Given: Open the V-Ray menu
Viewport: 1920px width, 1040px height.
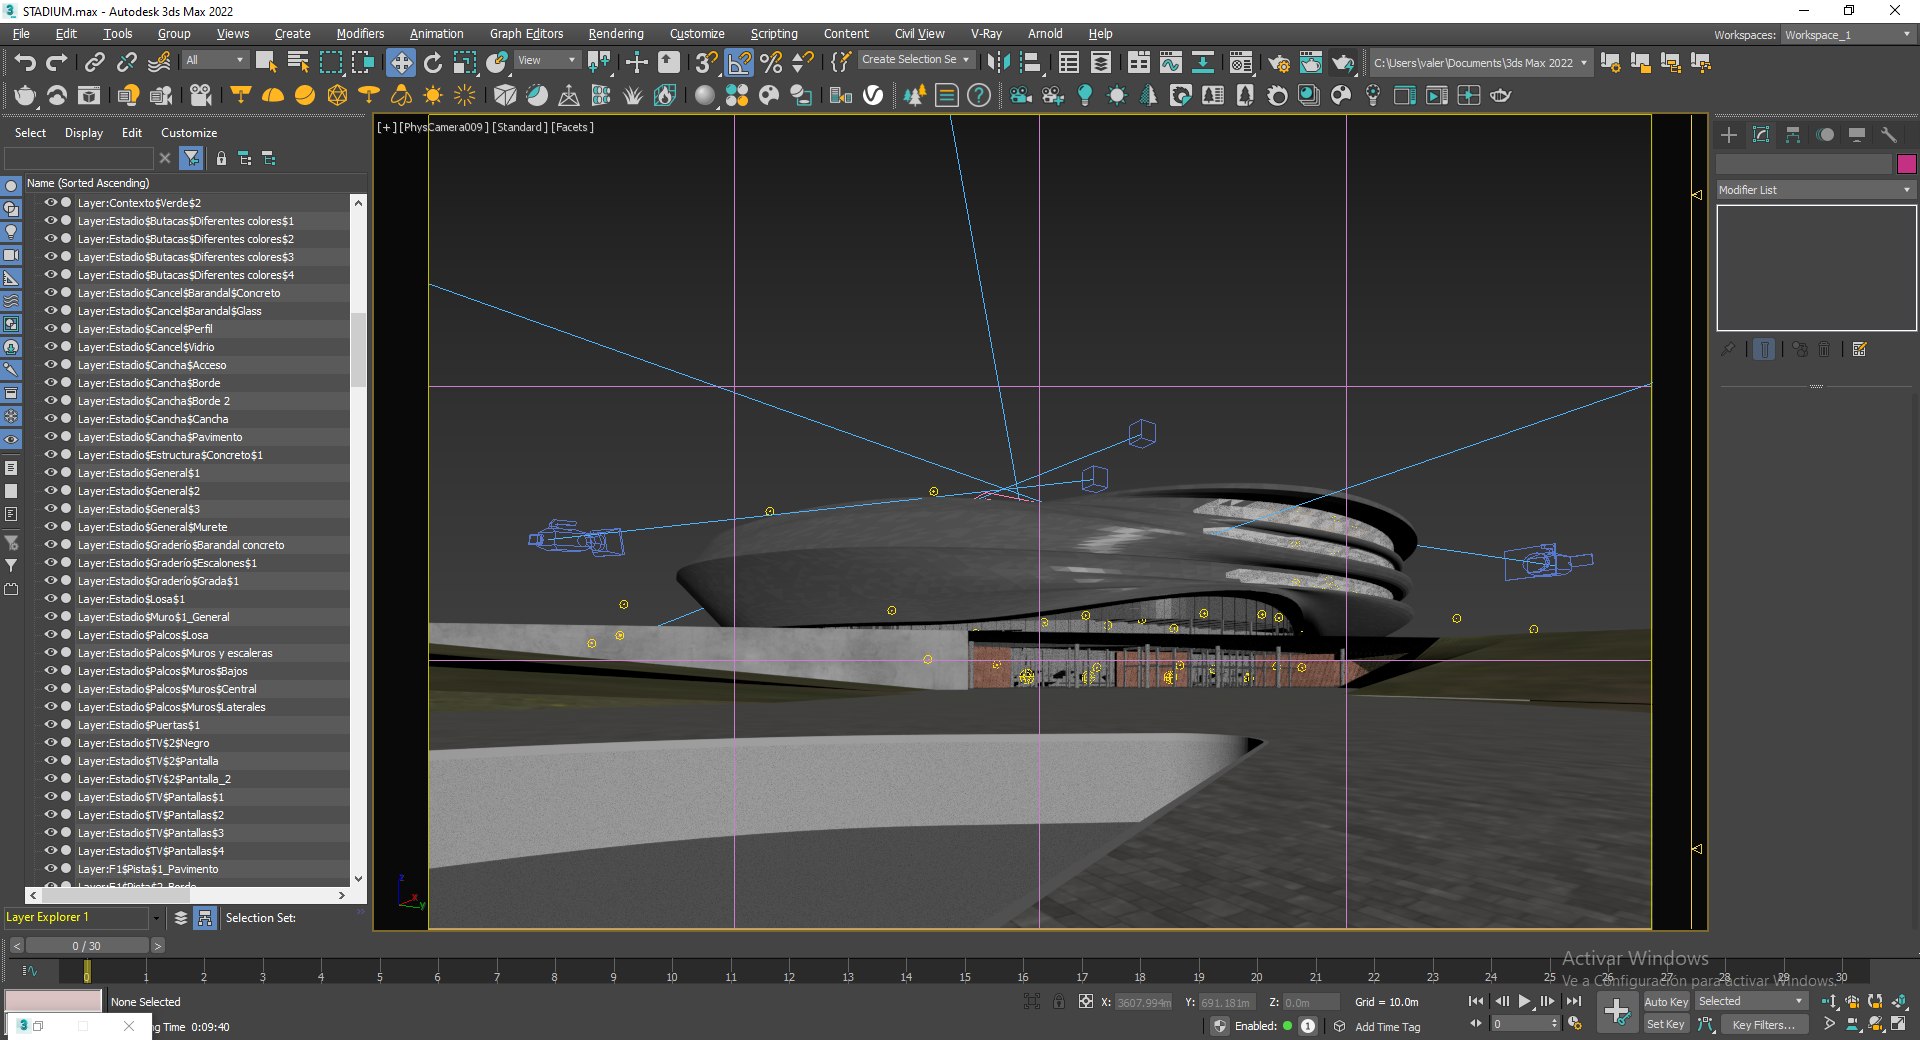Looking at the screenshot, I should click(x=986, y=34).
